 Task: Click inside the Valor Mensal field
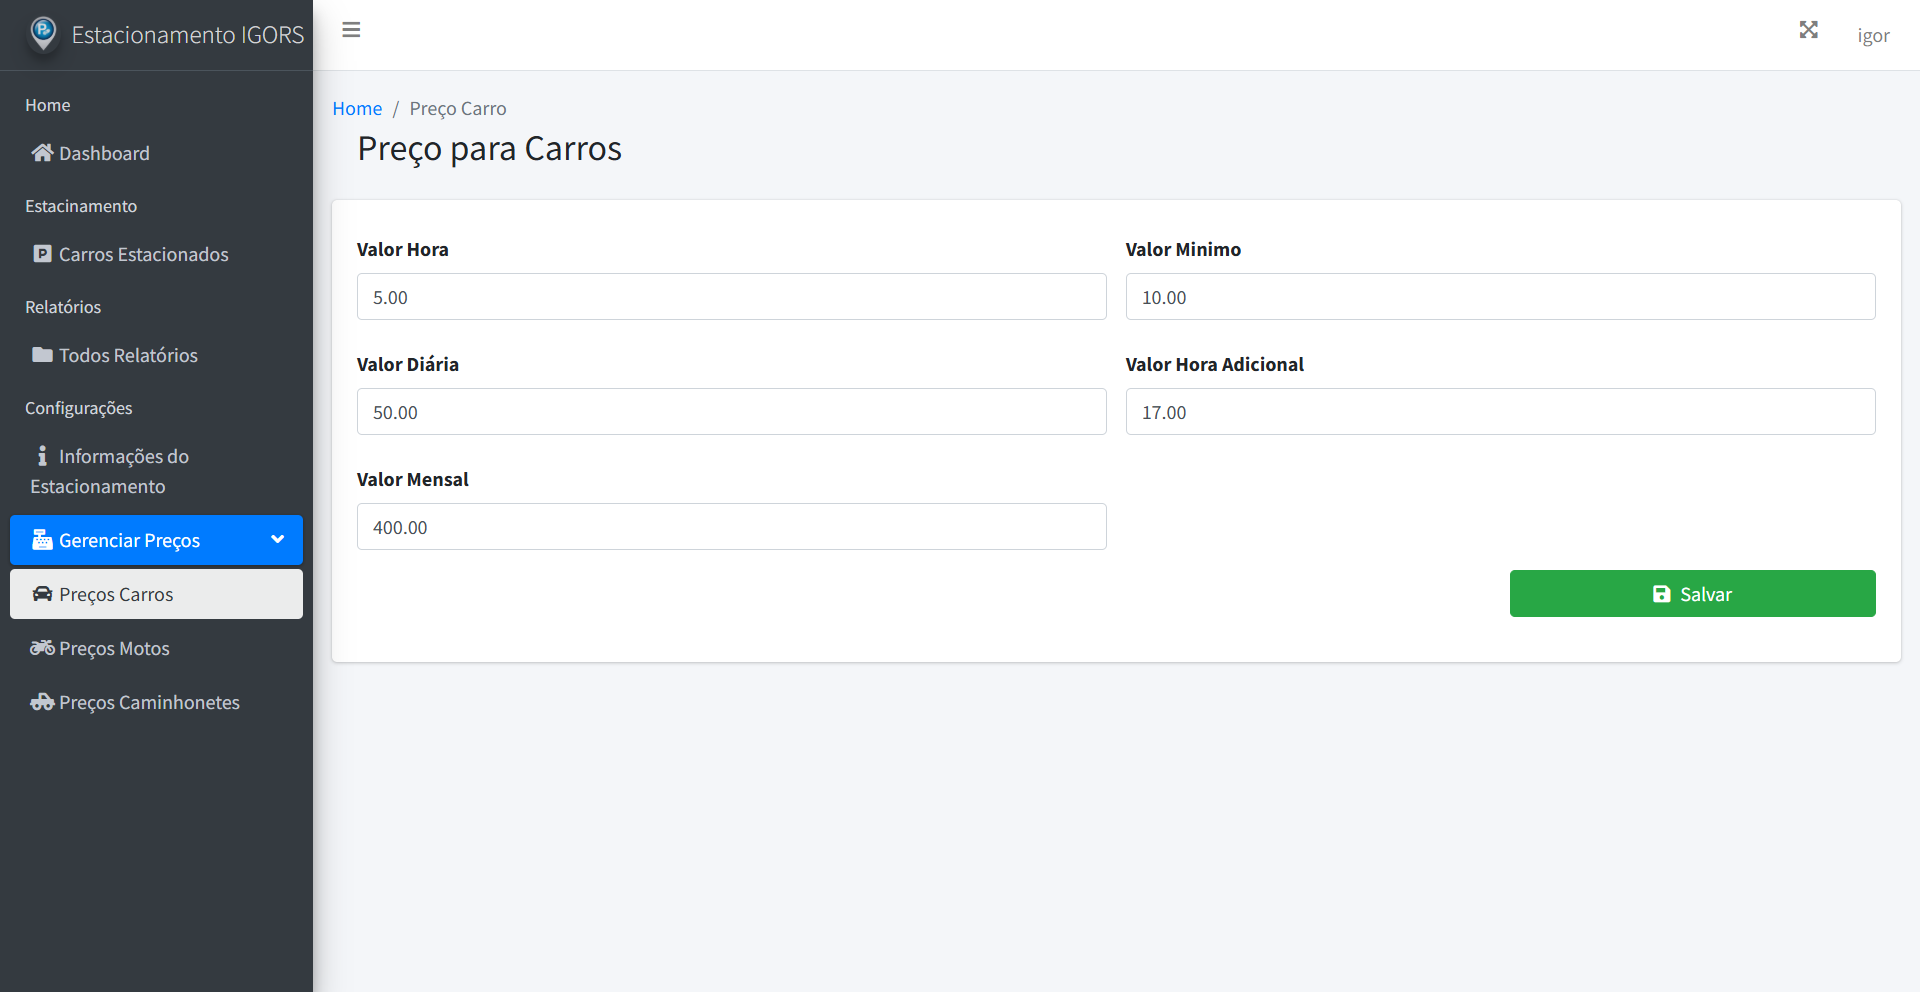(731, 526)
